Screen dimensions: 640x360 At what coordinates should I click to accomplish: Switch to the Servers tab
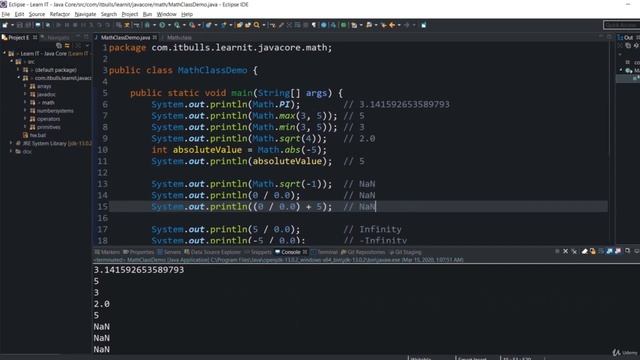click(169, 252)
